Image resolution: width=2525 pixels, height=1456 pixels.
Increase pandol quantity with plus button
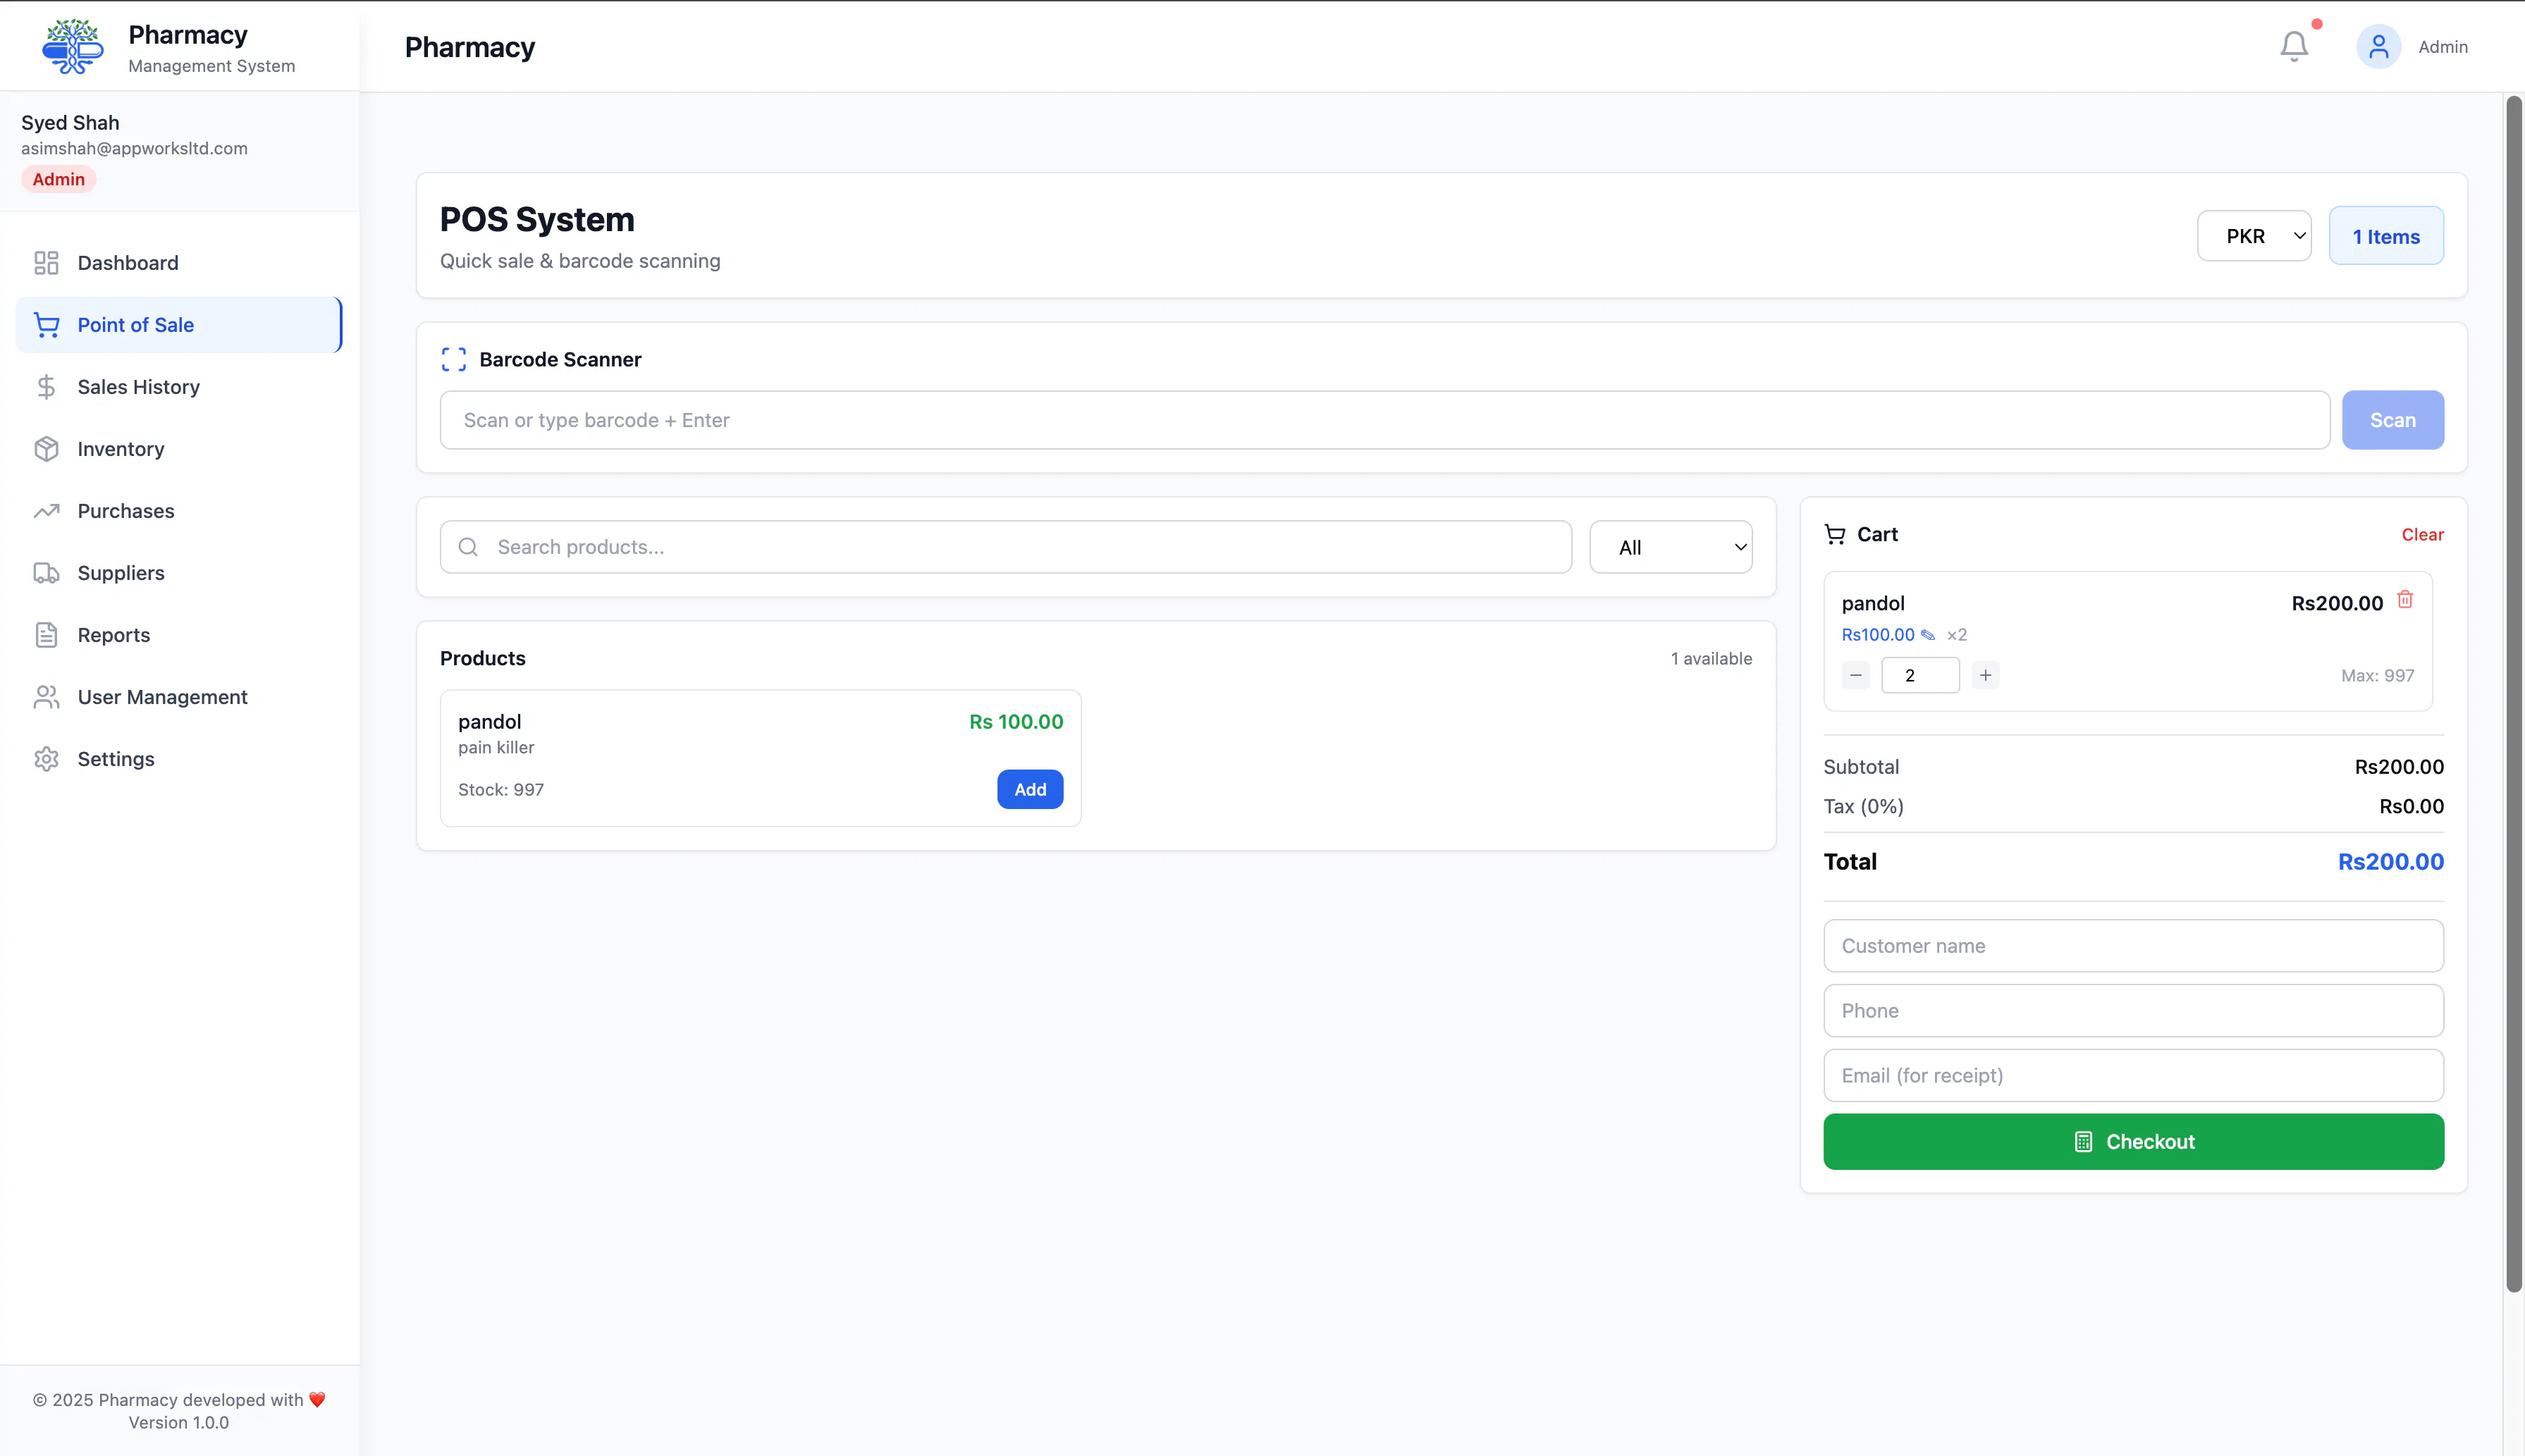click(1986, 676)
